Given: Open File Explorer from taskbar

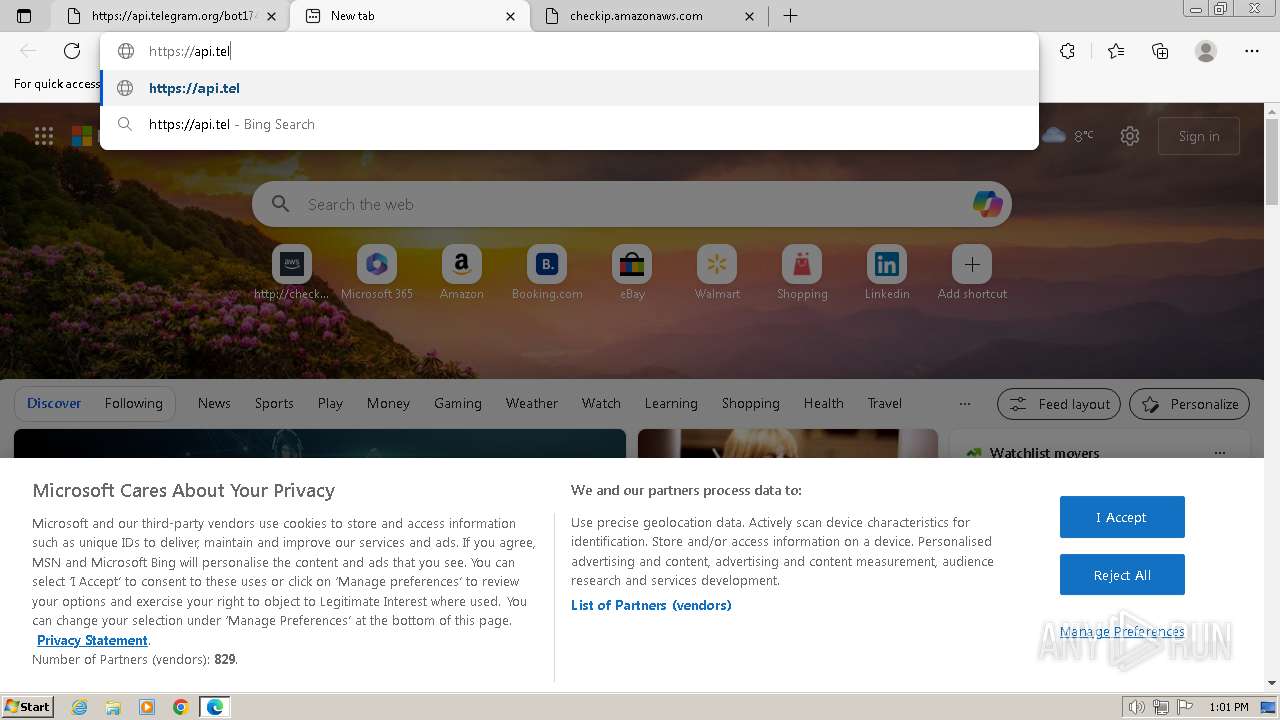Looking at the screenshot, I should [113, 707].
